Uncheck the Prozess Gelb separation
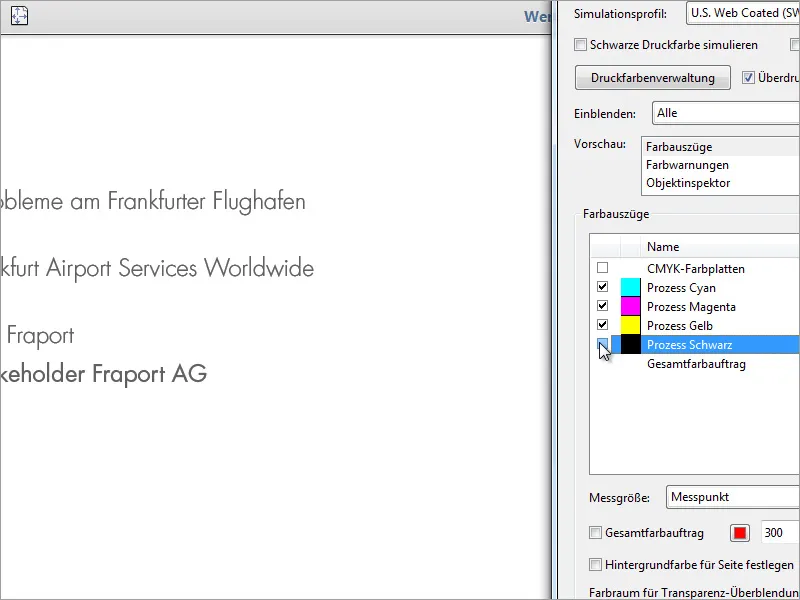The width and height of the screenshot is (800, 600). click(603, 324)
